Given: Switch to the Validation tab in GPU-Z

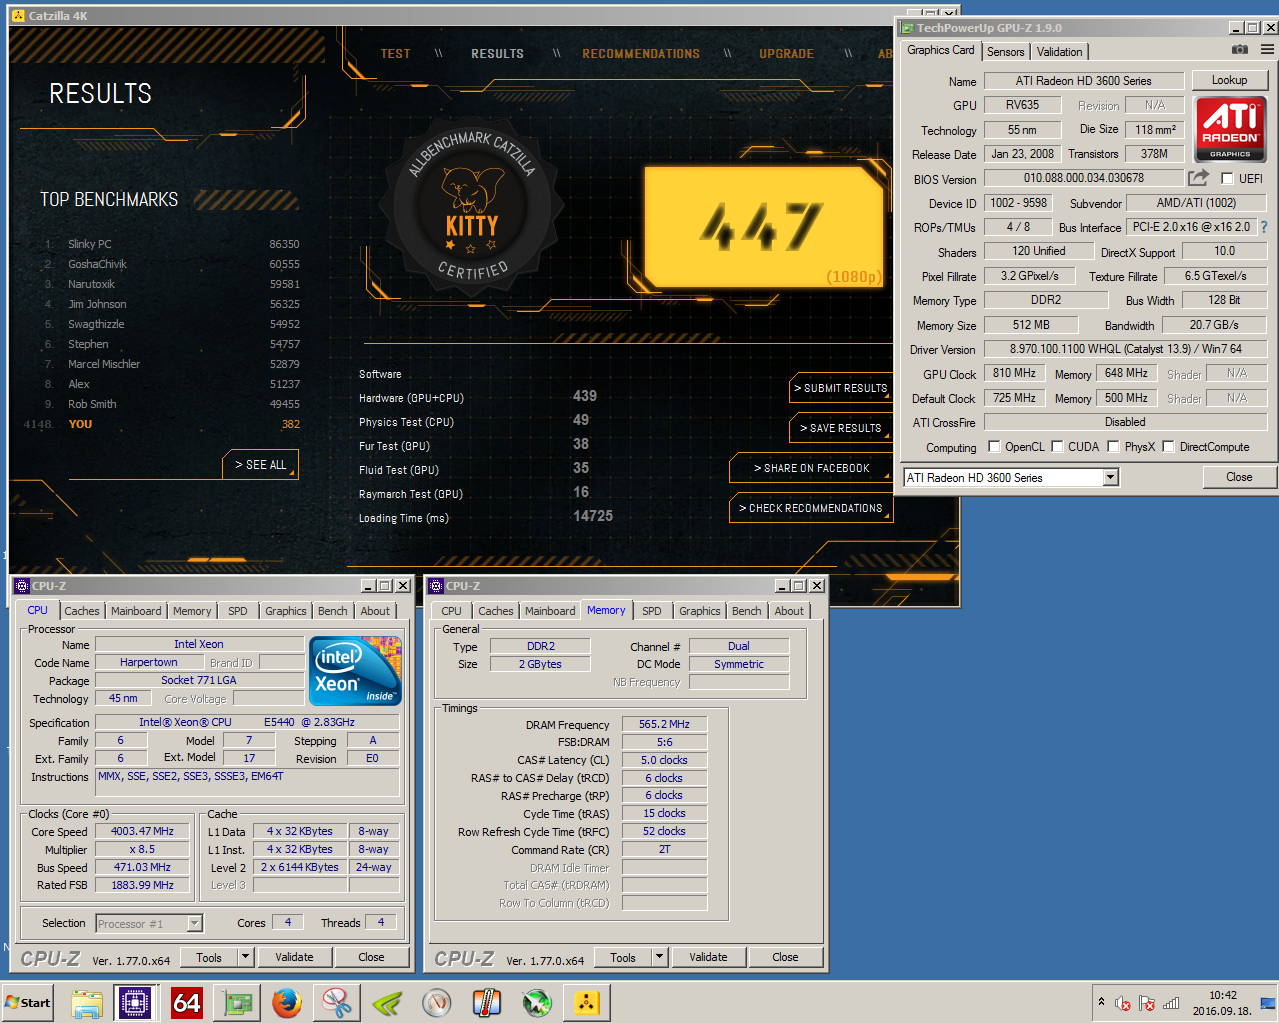Looking at the screenshot, I should point(1059,52).
